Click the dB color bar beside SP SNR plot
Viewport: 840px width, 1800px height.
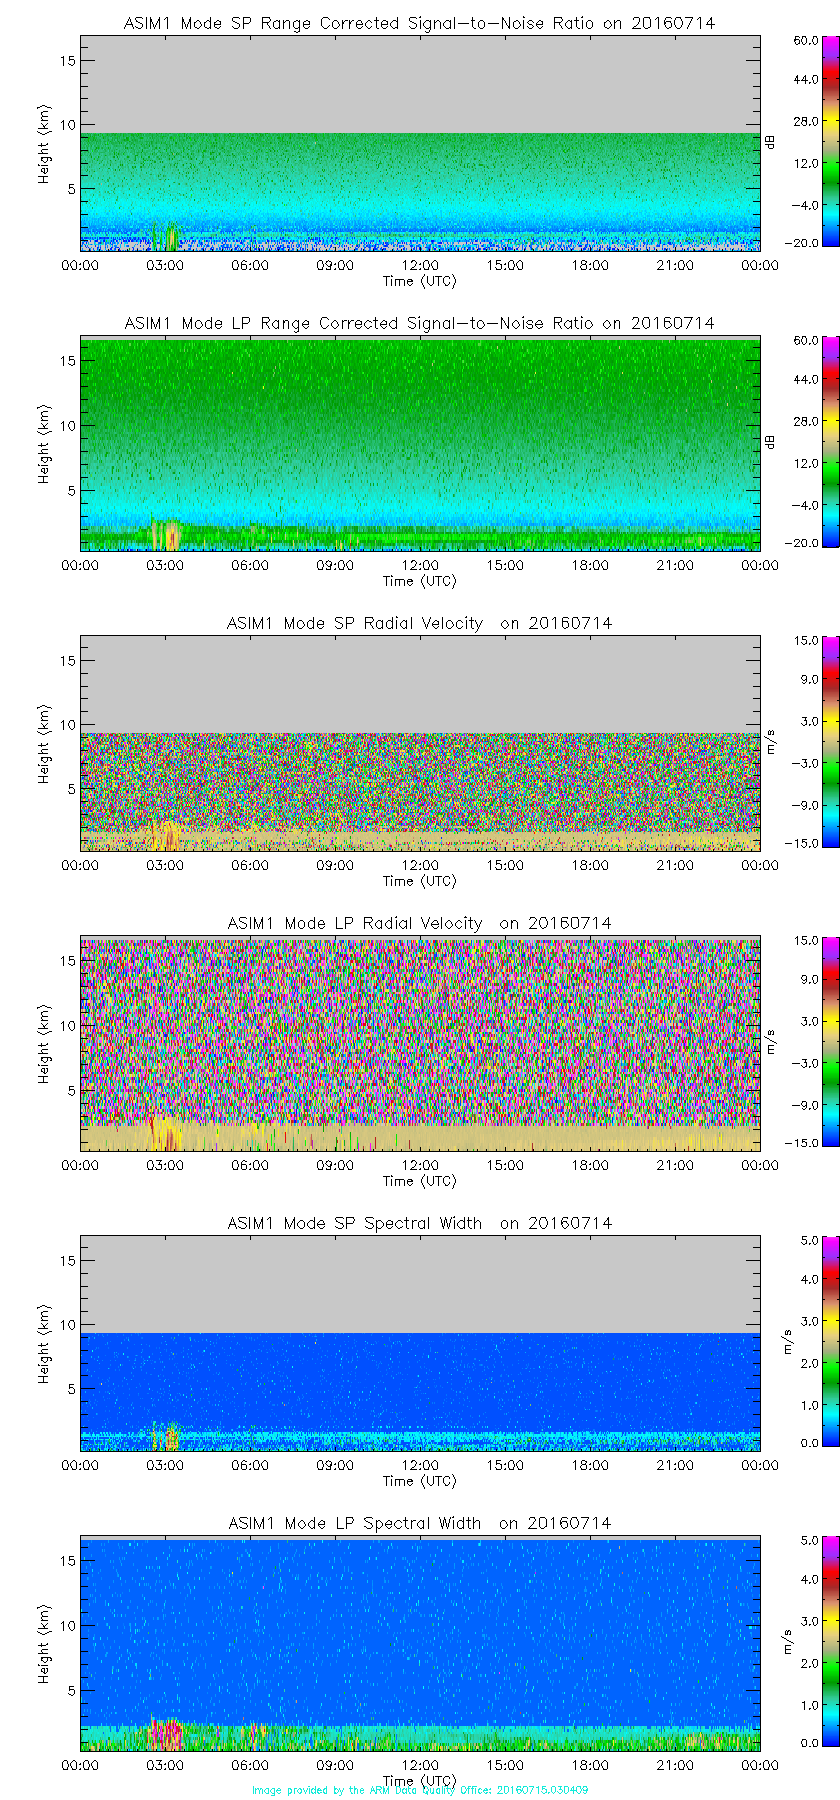point(803,142)
